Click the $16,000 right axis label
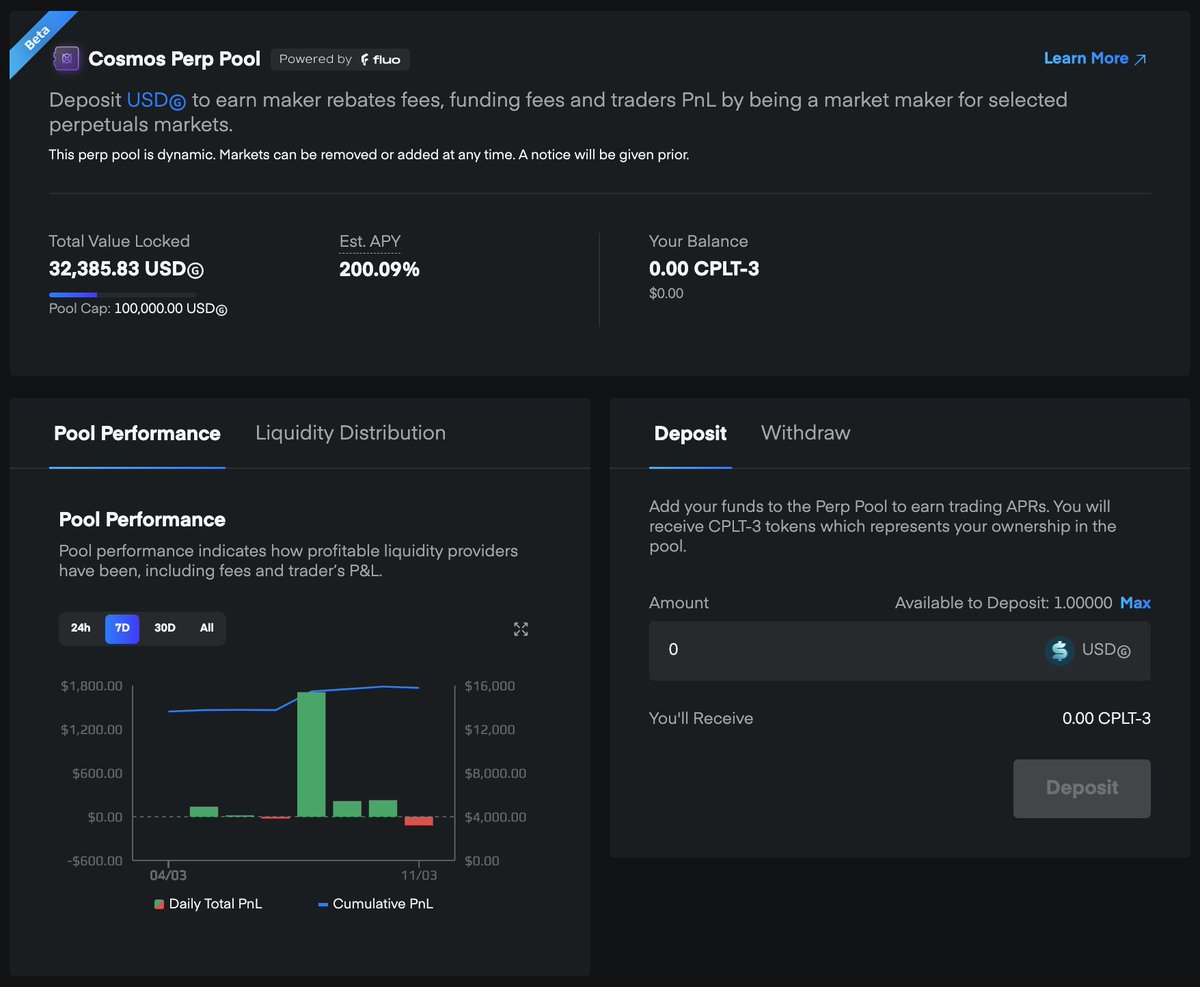The image size is (1200, 987). tap(490, 686)
